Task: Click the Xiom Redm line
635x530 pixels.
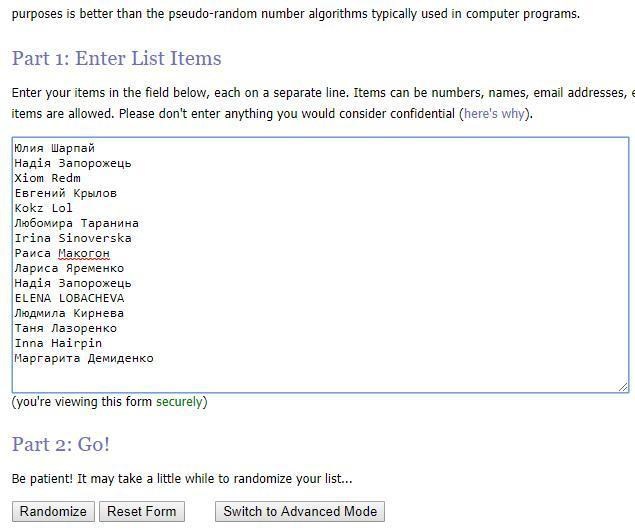Action: [47, 178]
